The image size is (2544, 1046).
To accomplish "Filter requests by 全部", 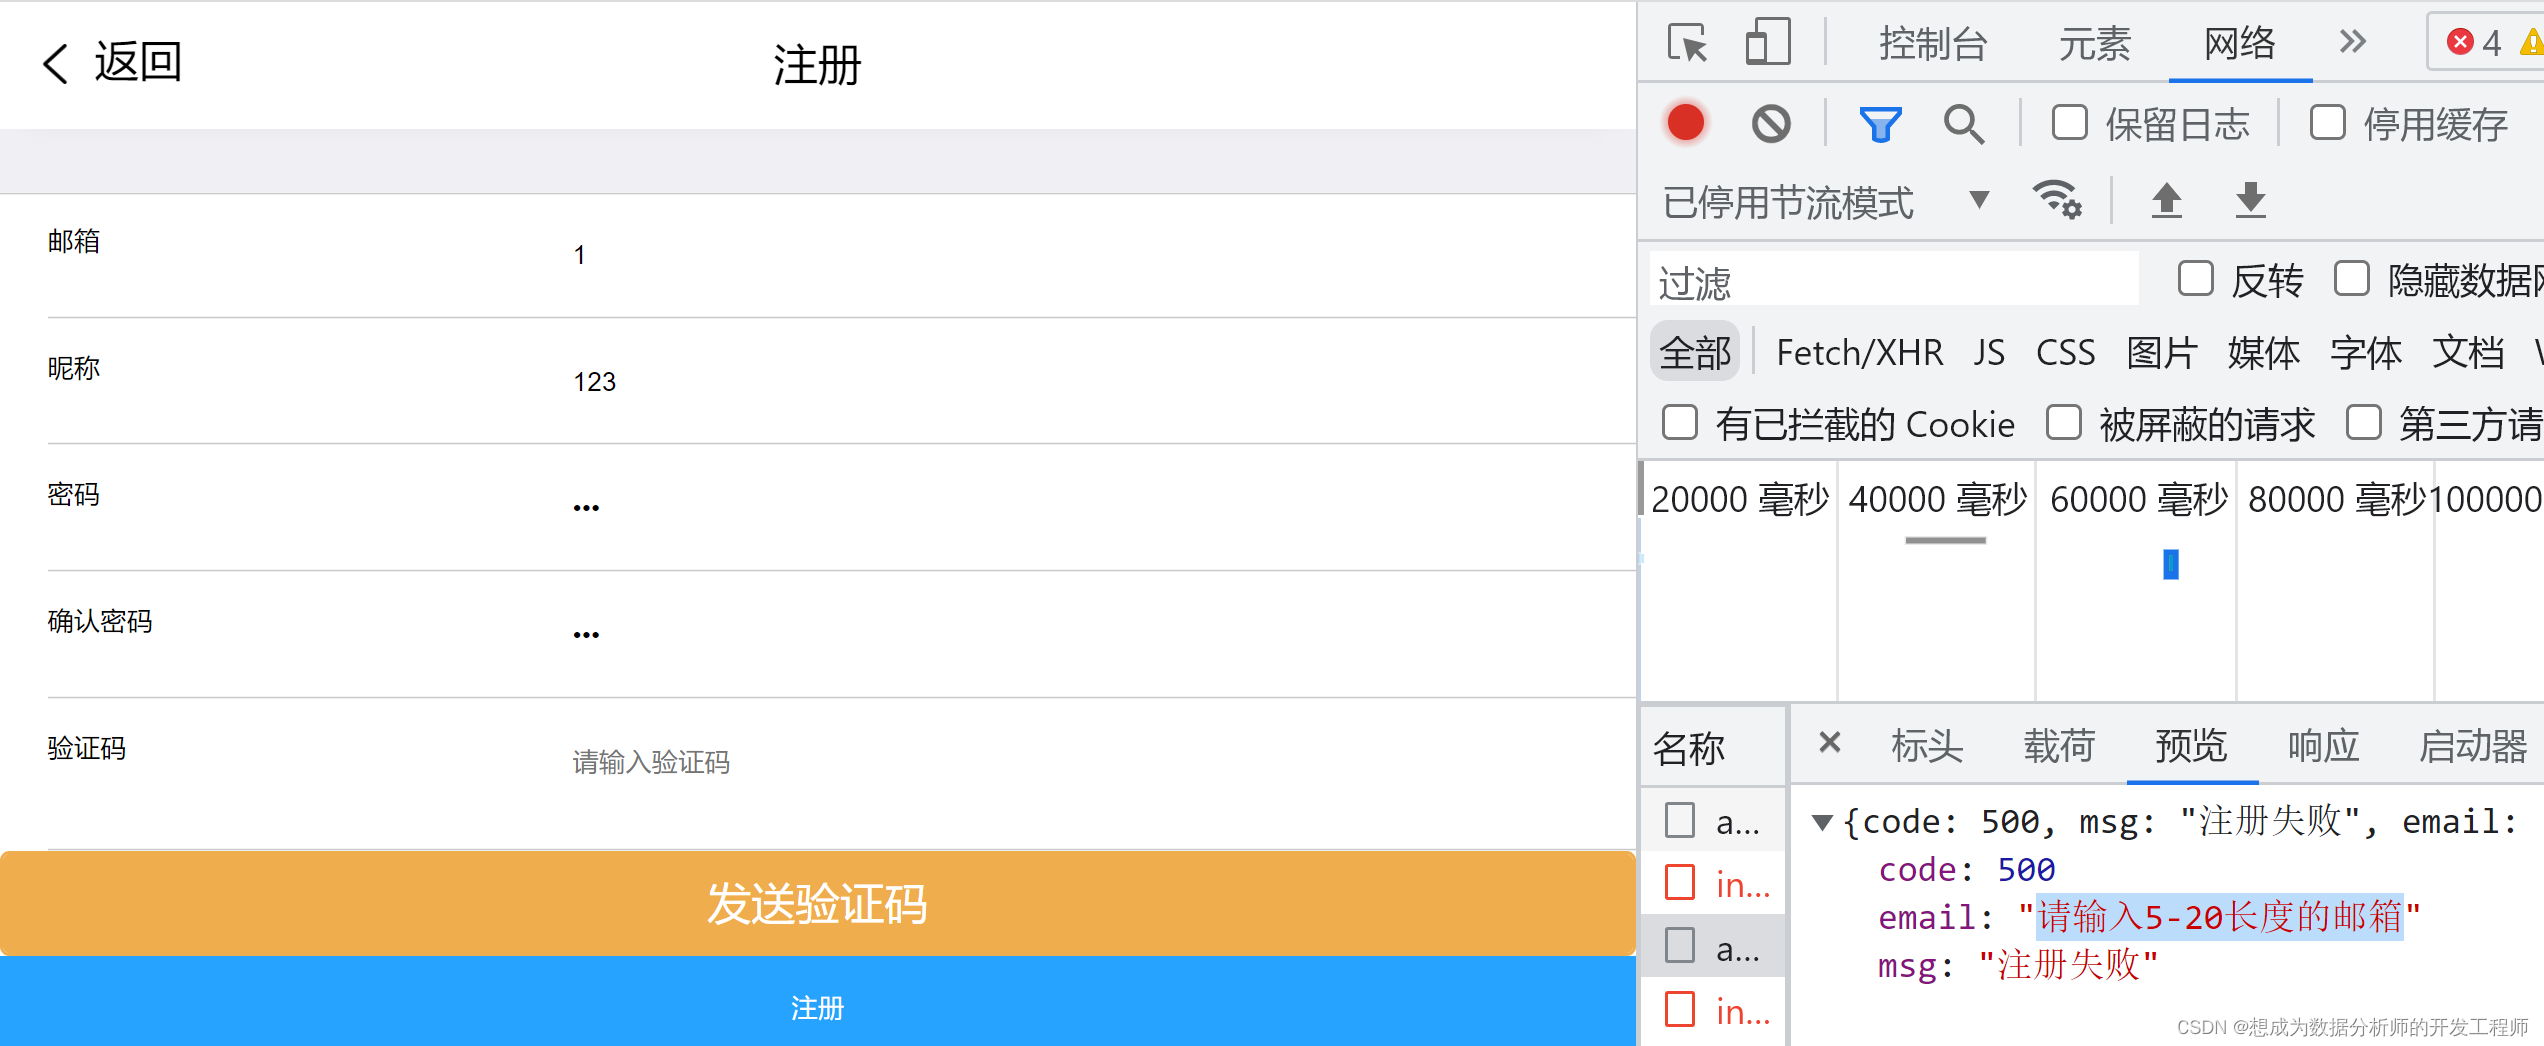I will [x=1695, y=353].
